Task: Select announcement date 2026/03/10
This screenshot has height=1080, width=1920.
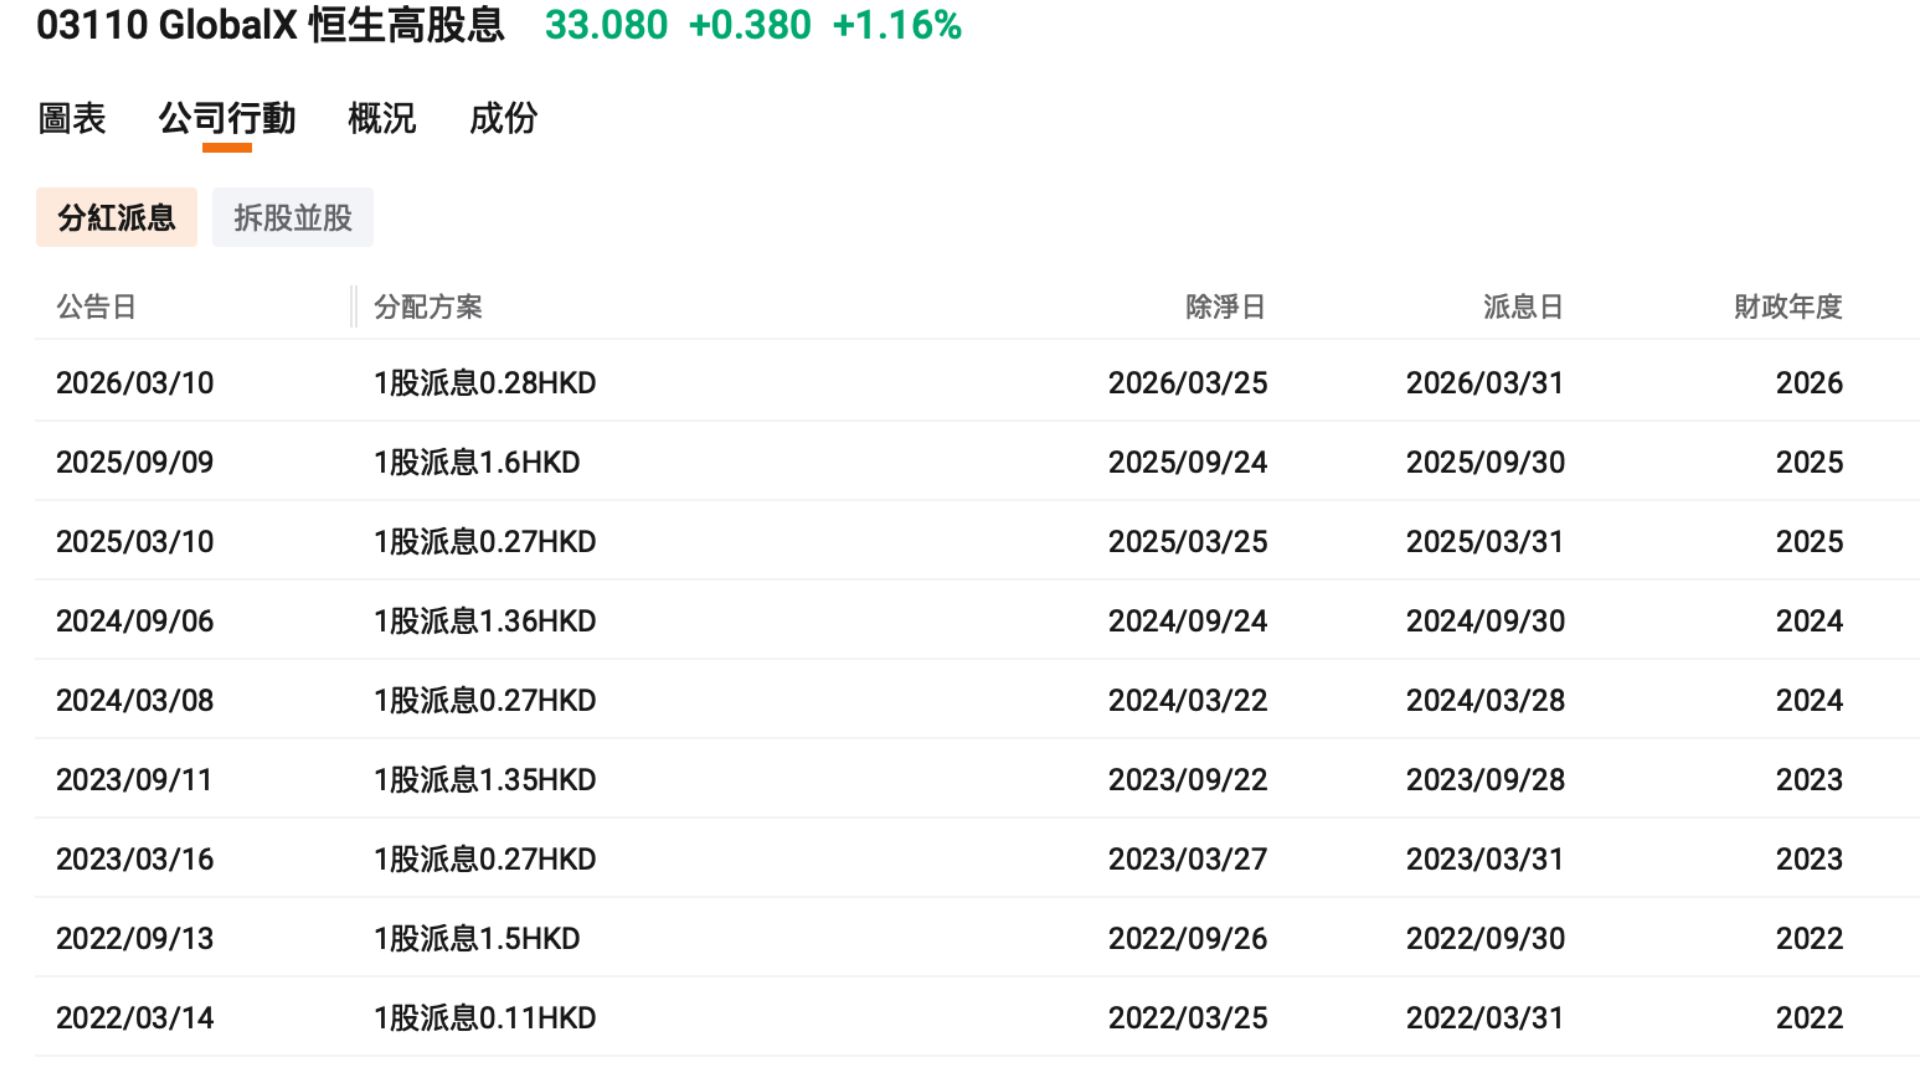Action: [x=135, y=383]
